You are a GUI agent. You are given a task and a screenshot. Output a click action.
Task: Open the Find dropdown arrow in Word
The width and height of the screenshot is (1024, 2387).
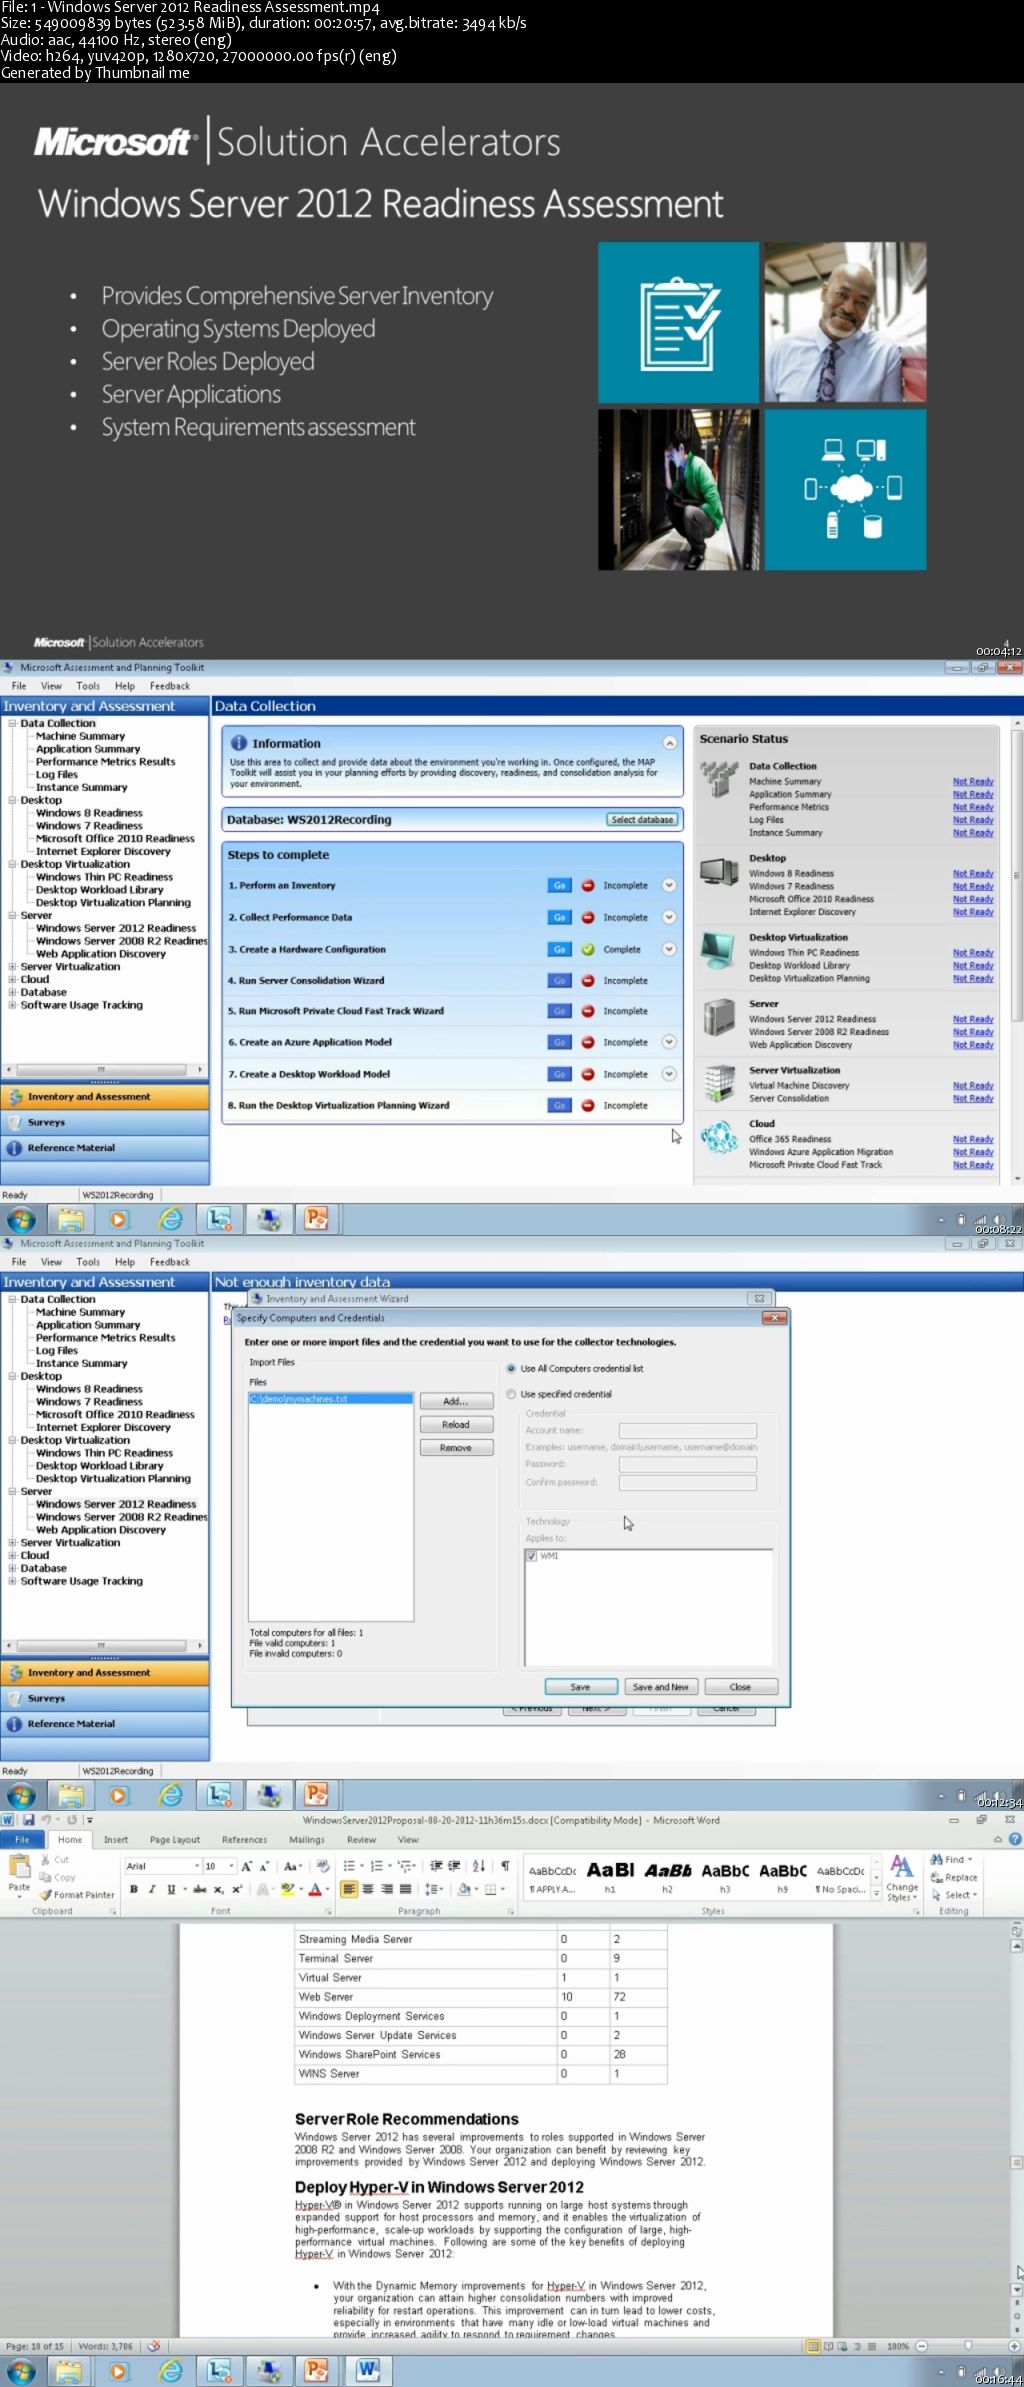[970, 1860]
